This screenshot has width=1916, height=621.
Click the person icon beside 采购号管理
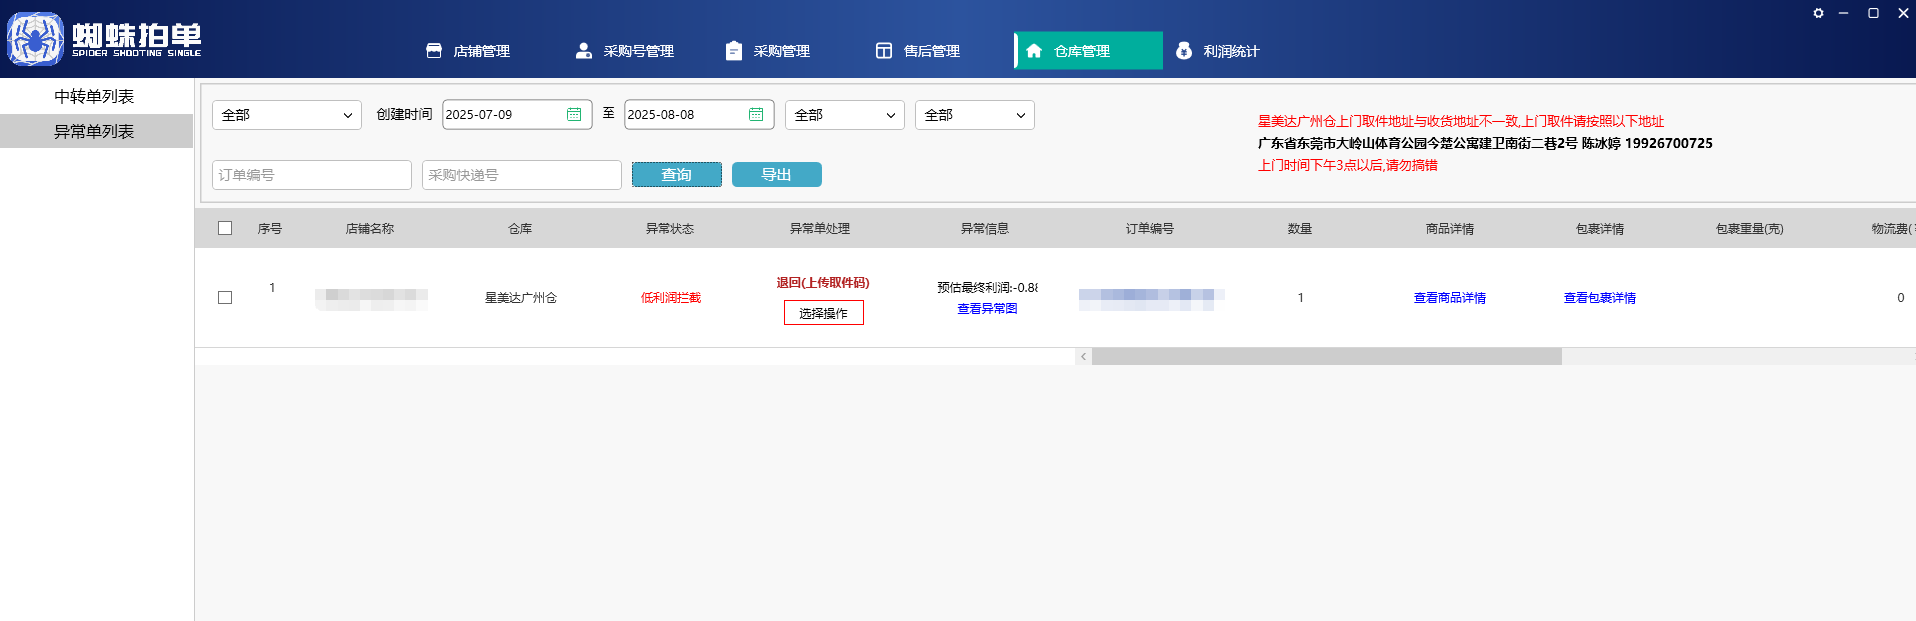pyautogui.click(x=584, y=51)
